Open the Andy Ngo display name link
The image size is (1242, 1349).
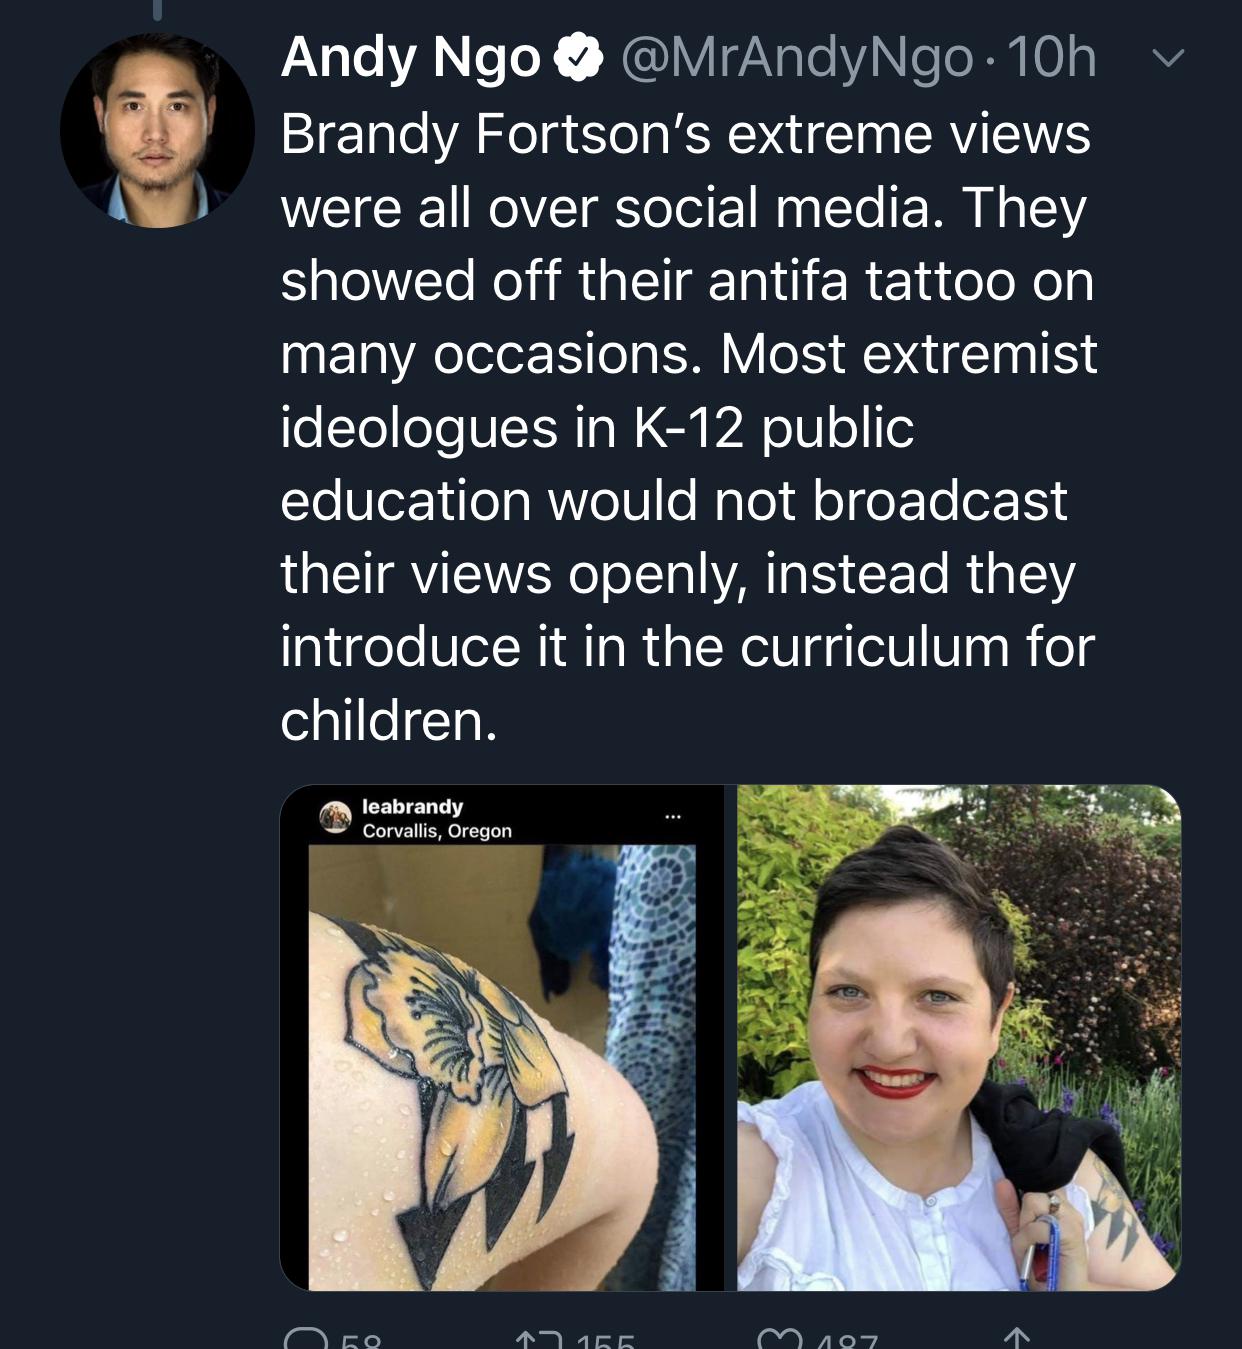point(411,57)
